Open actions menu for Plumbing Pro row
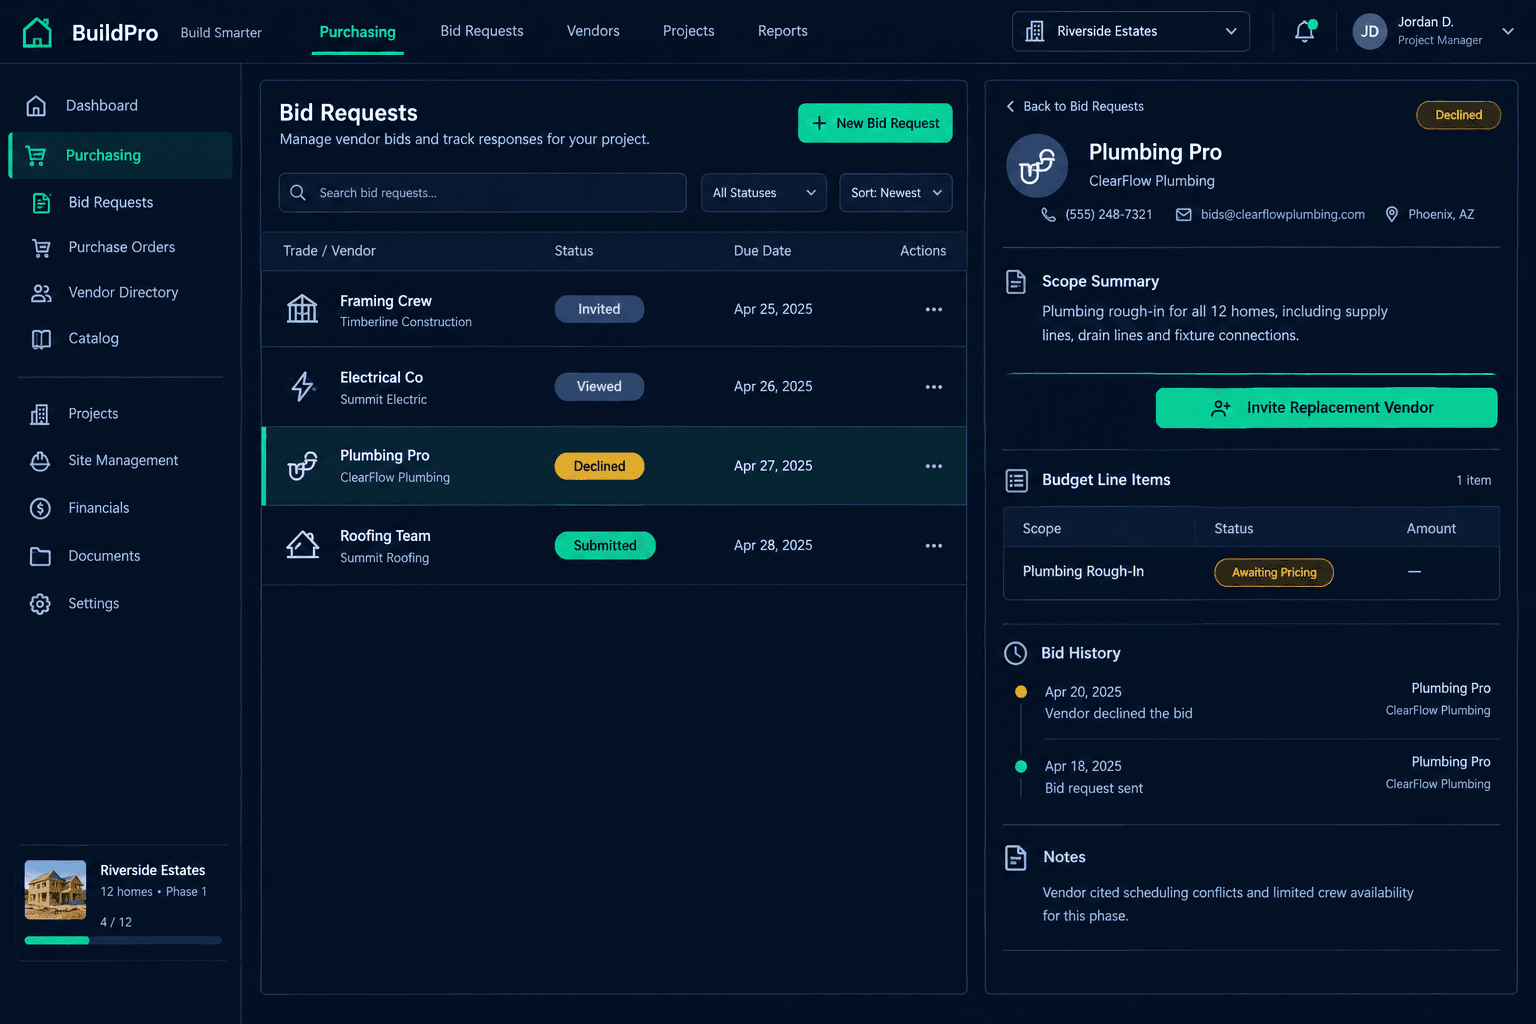This screenshot has height=1024, width=1536. coord(934,466)
